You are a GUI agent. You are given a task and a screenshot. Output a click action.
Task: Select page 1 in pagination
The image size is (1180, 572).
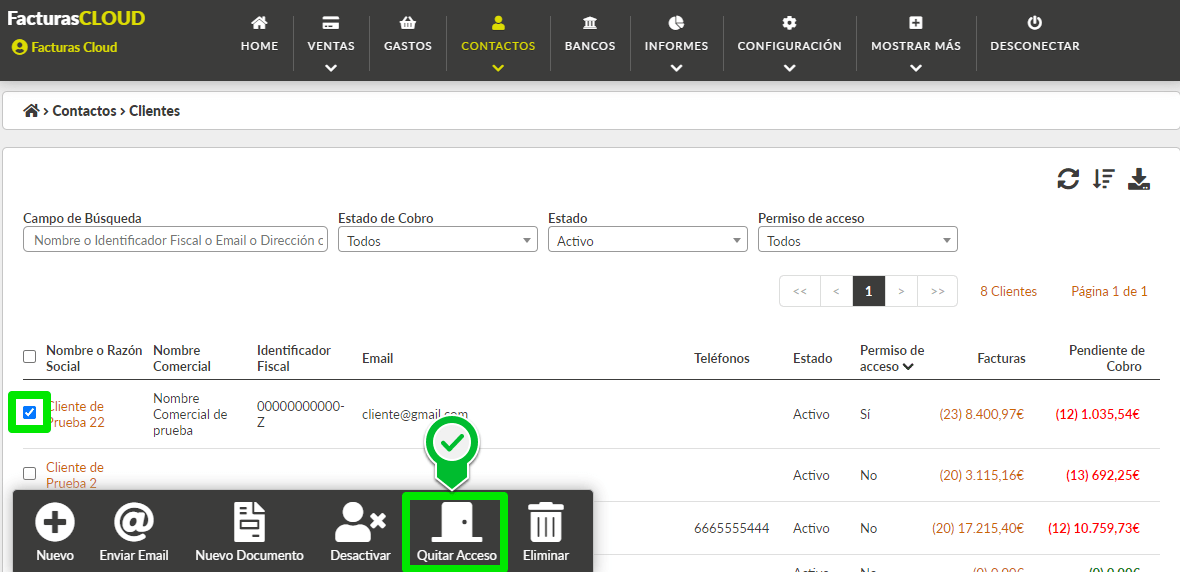click(868, 291)
